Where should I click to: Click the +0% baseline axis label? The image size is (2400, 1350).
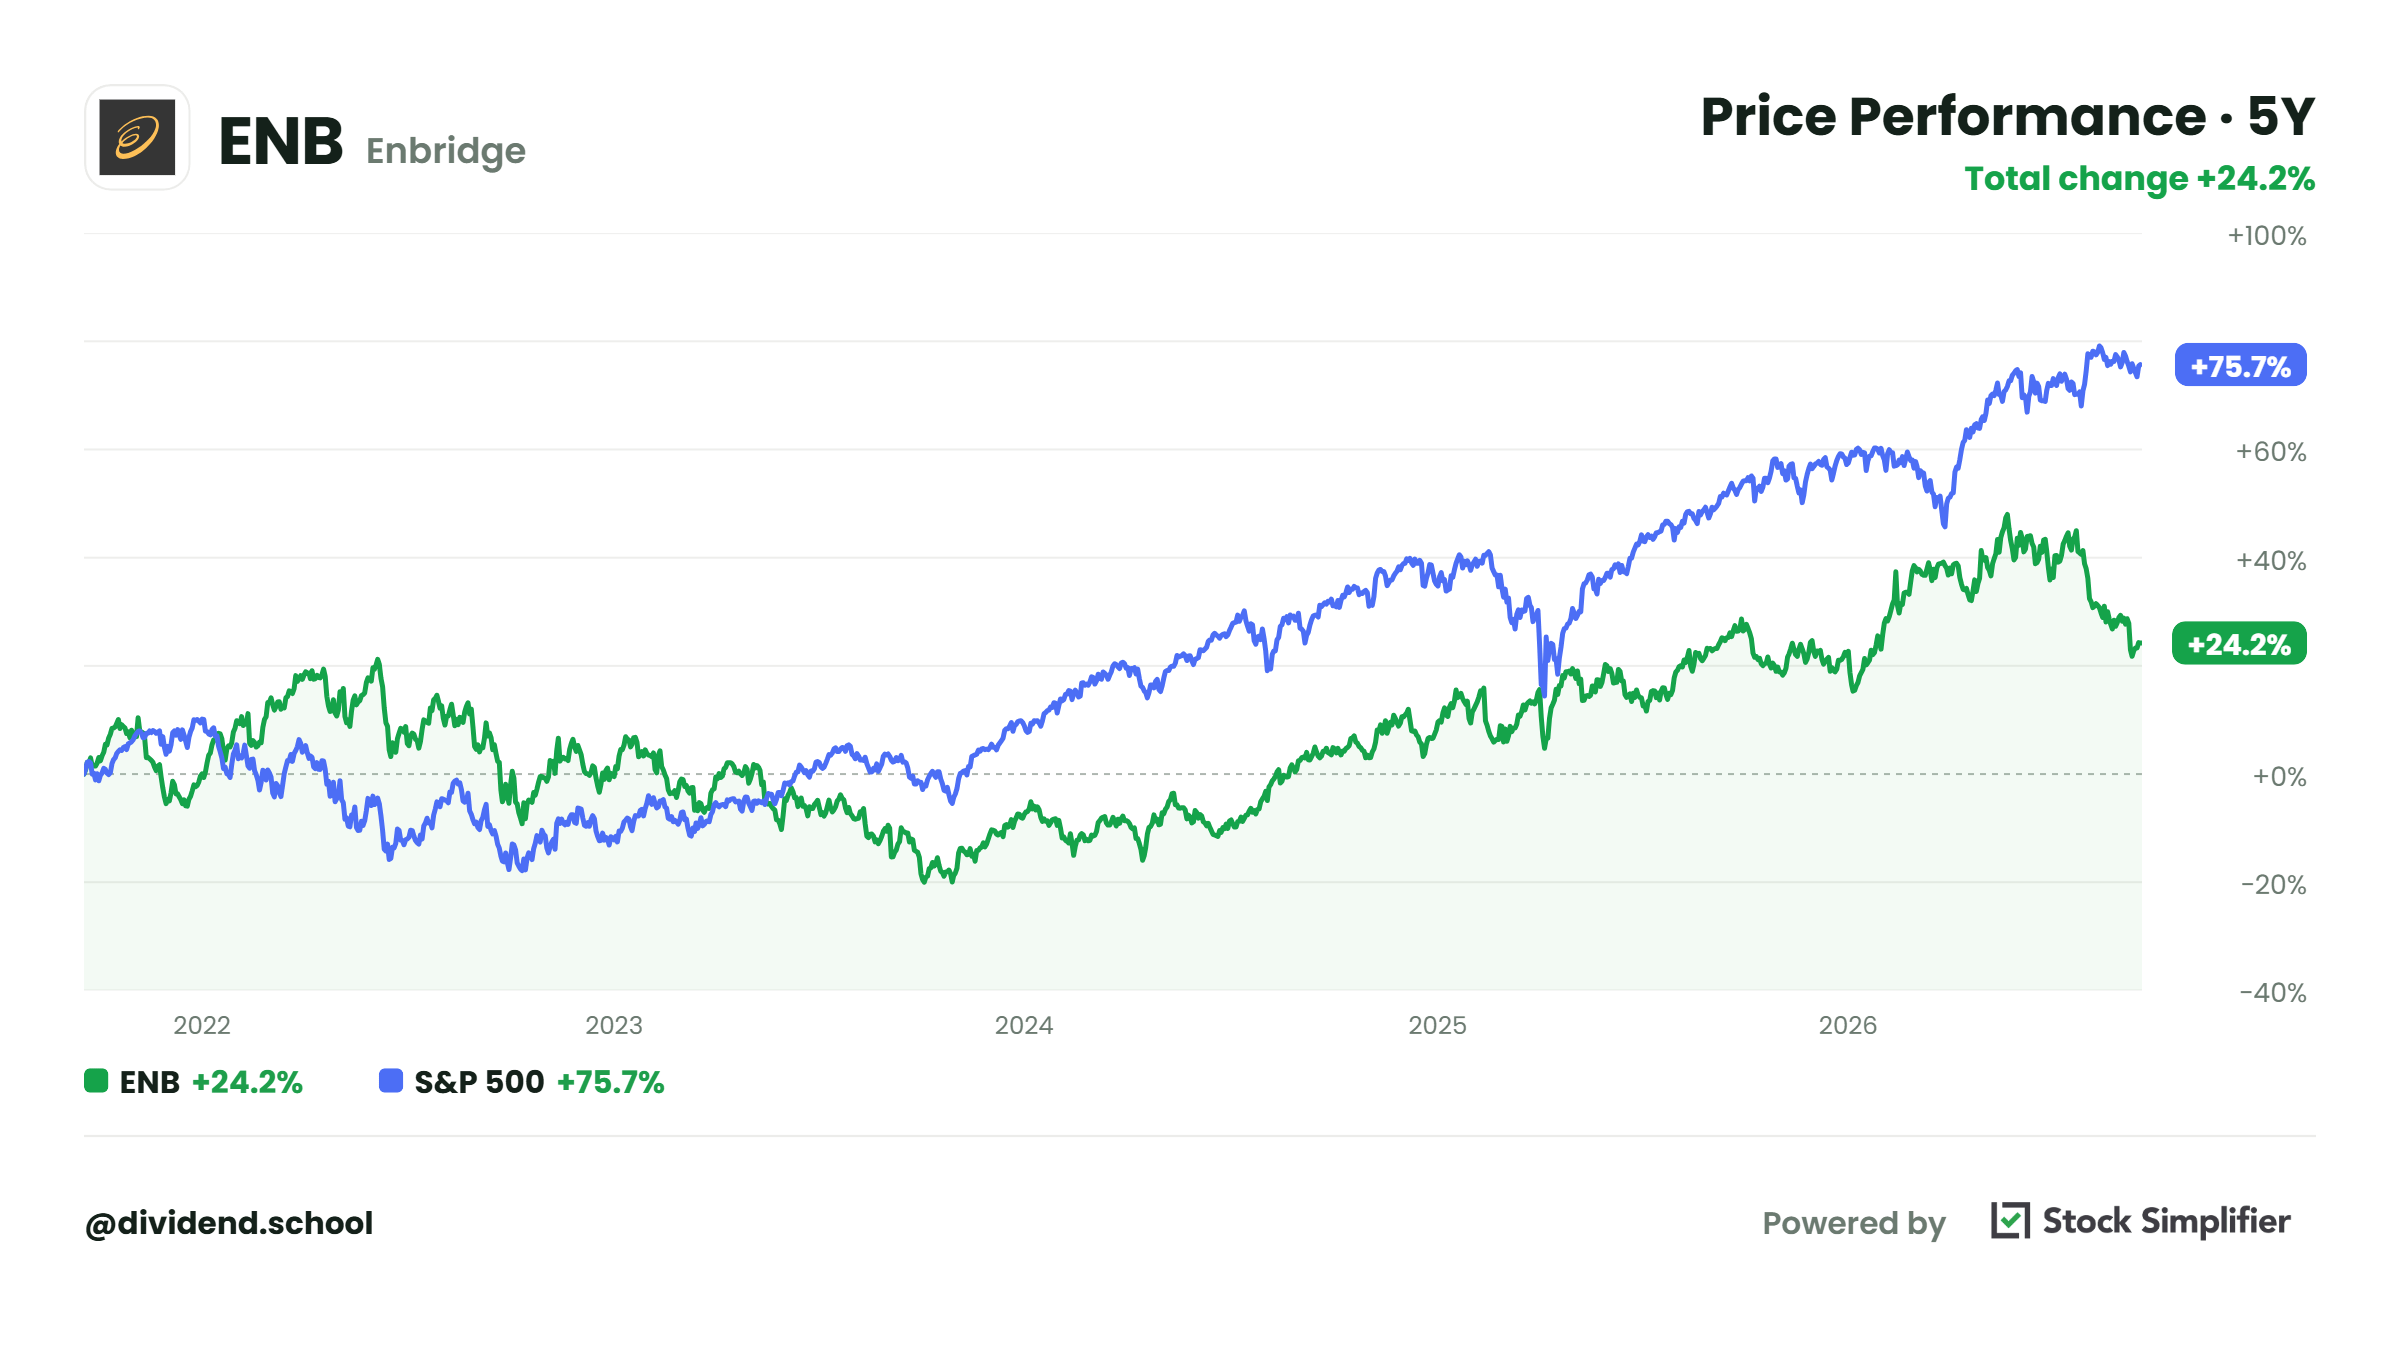coord(2279,777)
